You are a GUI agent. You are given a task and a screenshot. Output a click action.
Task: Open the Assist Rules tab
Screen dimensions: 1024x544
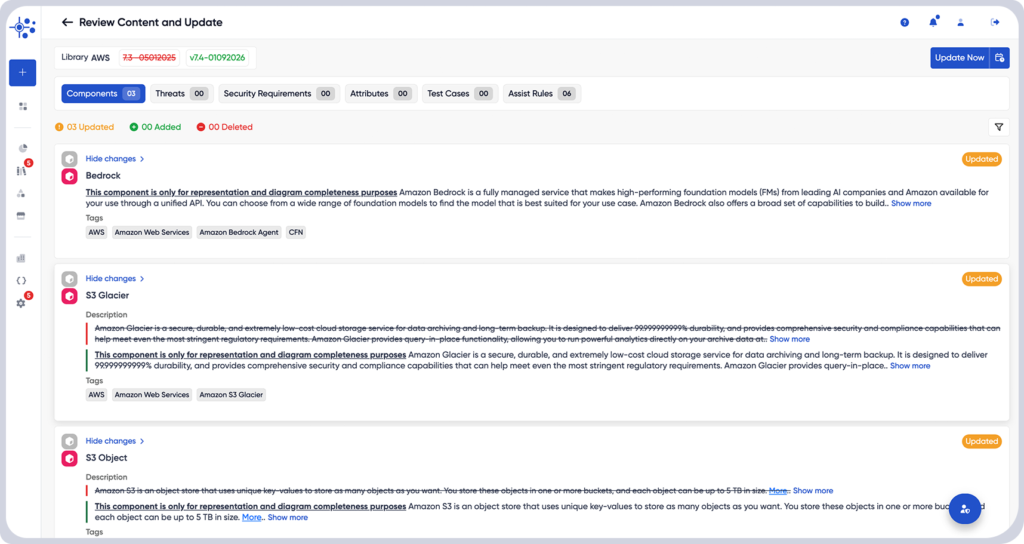point(541,94)
